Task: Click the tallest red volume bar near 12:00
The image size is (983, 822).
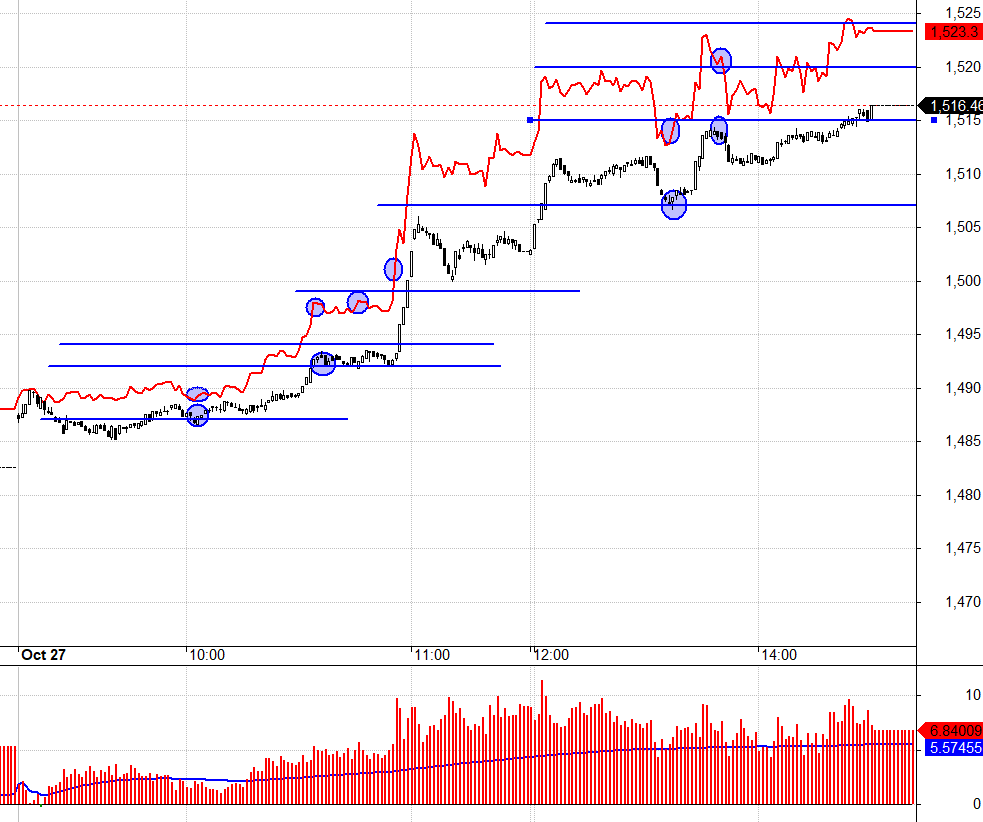Action: pyautogui.click(x=542, y=740)
